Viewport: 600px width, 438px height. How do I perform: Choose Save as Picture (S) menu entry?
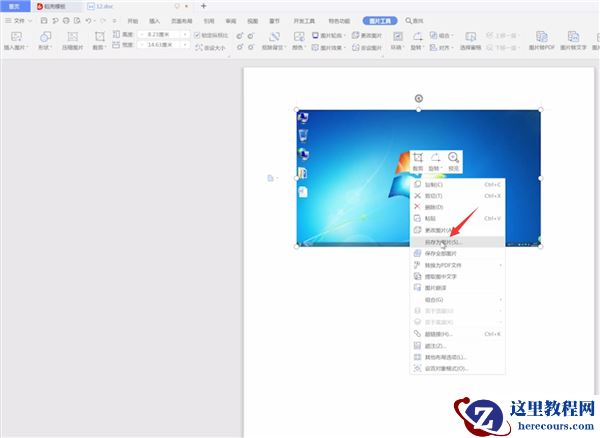click(458, 242)
